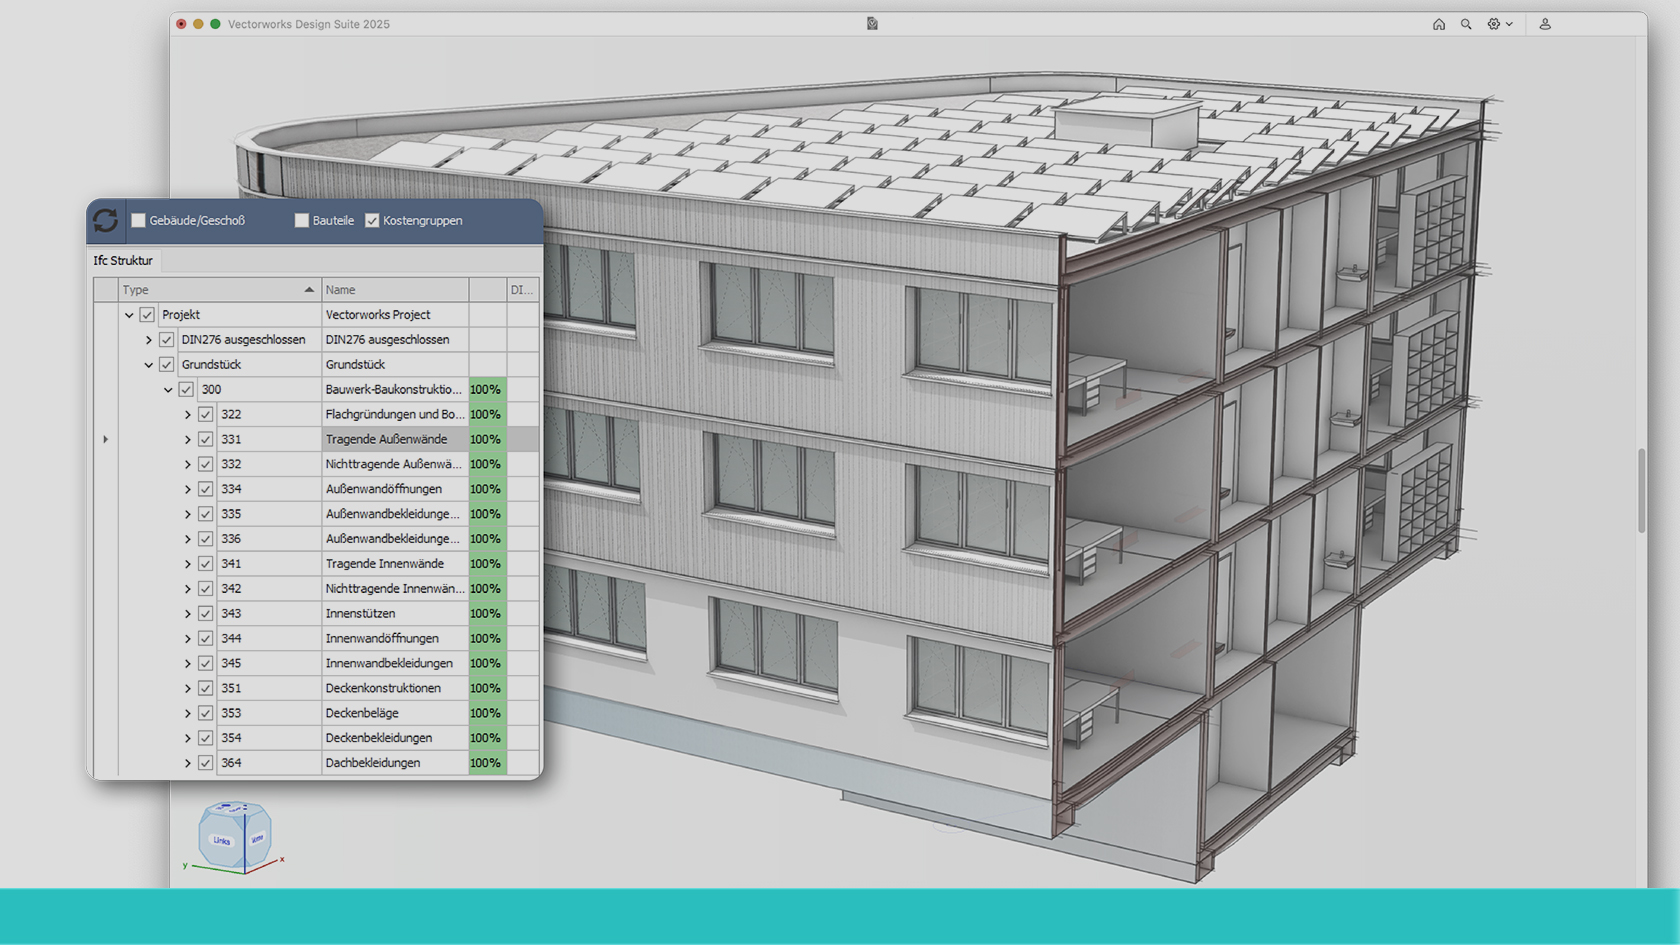Uncheck checkbox for row 341
Screen dimensions: 1680x945
coord(205,564)
